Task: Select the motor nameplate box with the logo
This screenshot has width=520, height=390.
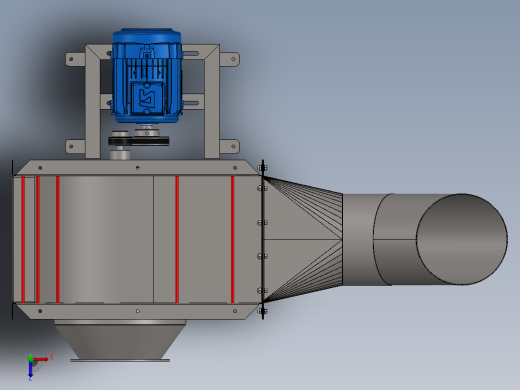Action: click(x=148, y=97)
